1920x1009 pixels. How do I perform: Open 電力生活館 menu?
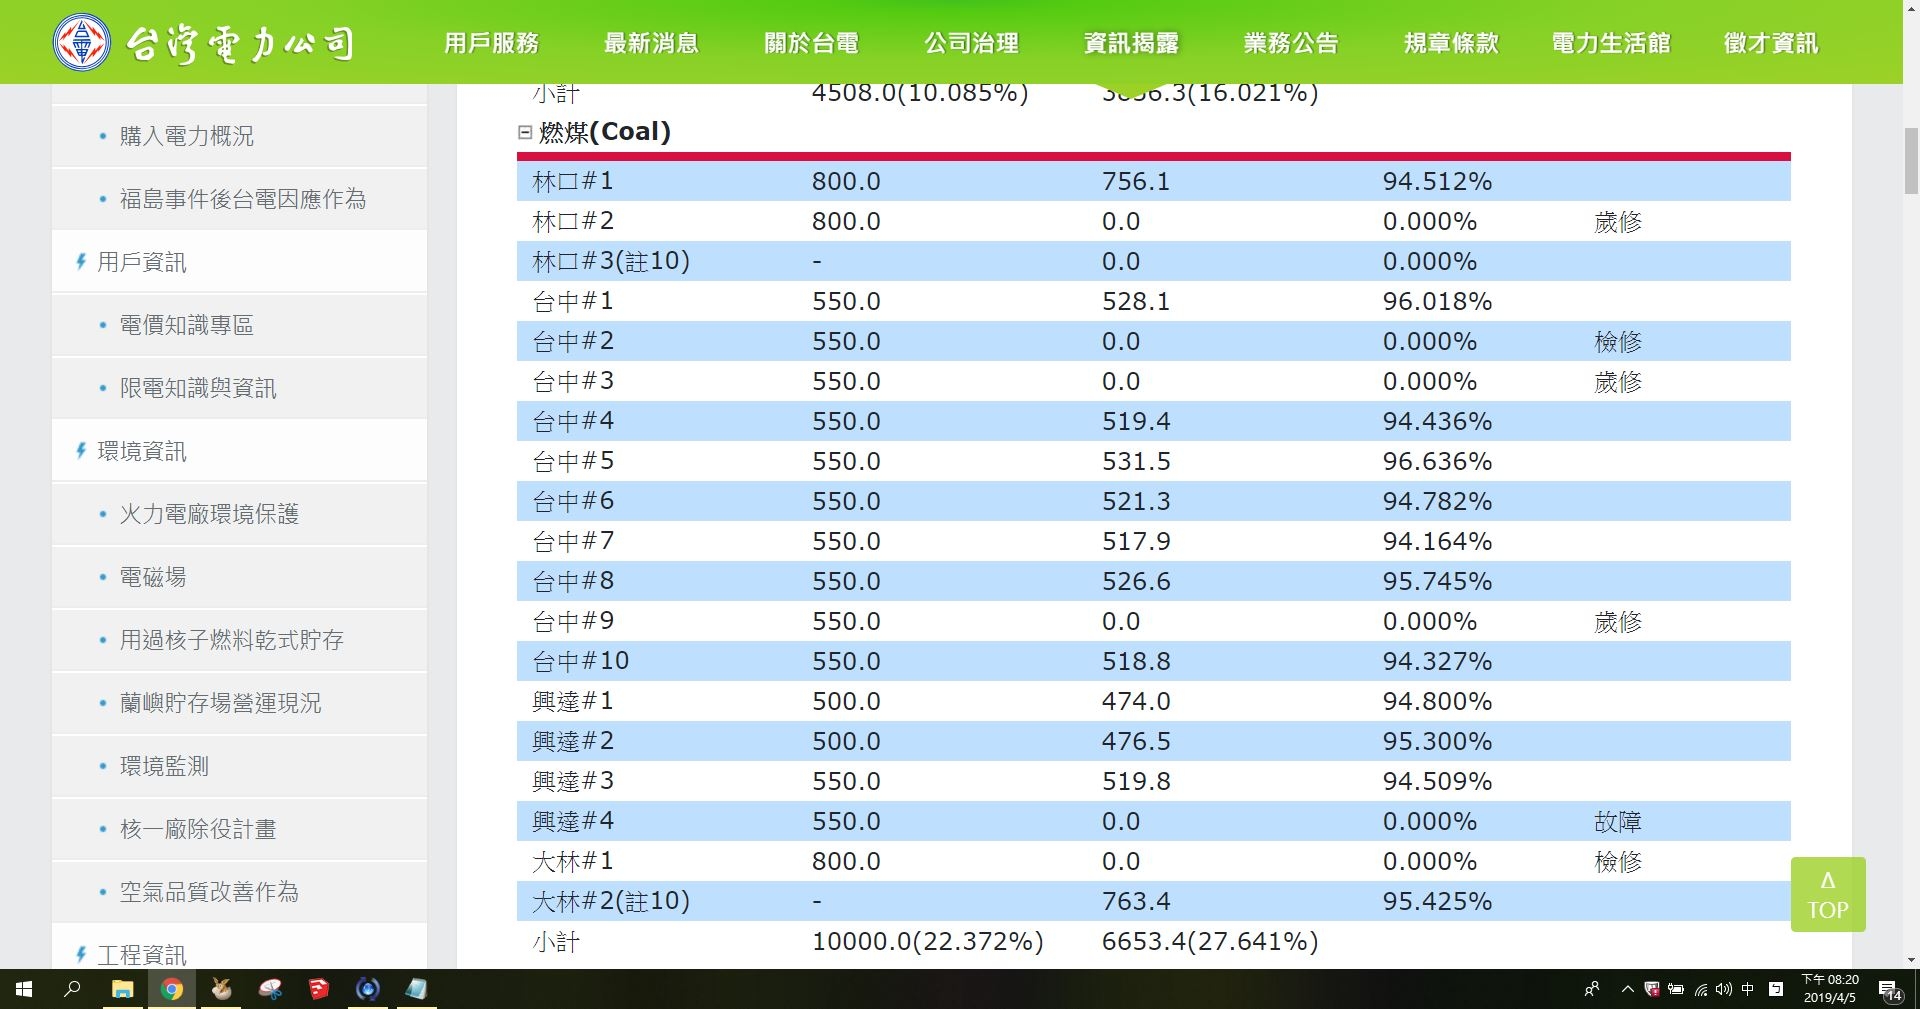coord(1611,43)
